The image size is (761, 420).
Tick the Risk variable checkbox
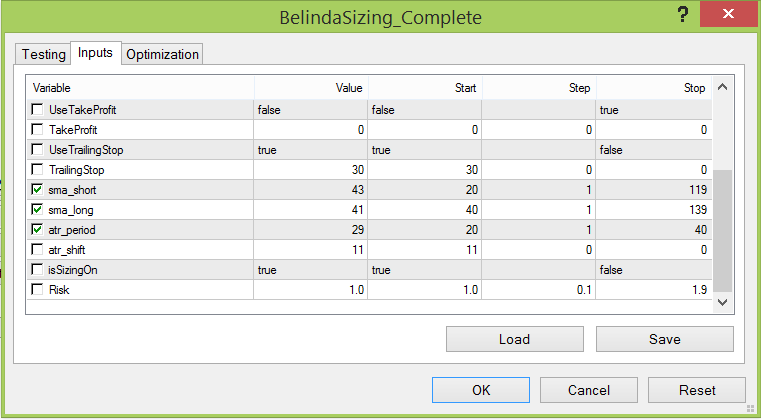[37, 289]
